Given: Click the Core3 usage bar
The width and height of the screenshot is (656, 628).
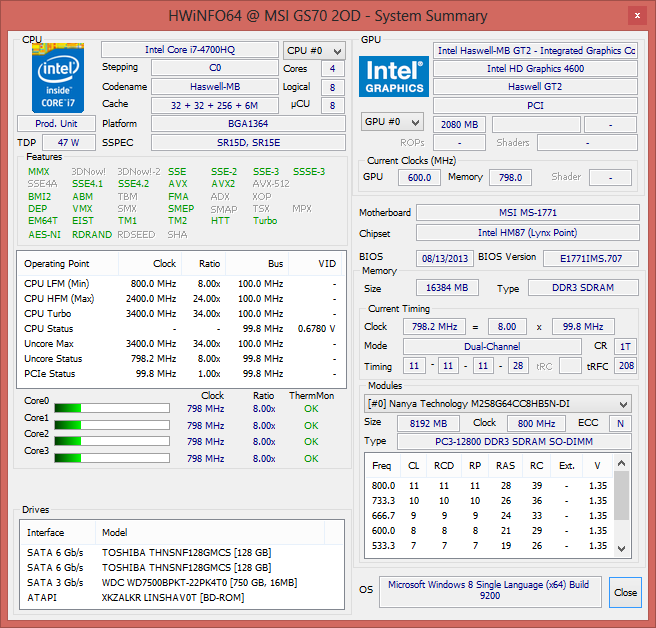Looking at the screenshot, I should 112,458.
